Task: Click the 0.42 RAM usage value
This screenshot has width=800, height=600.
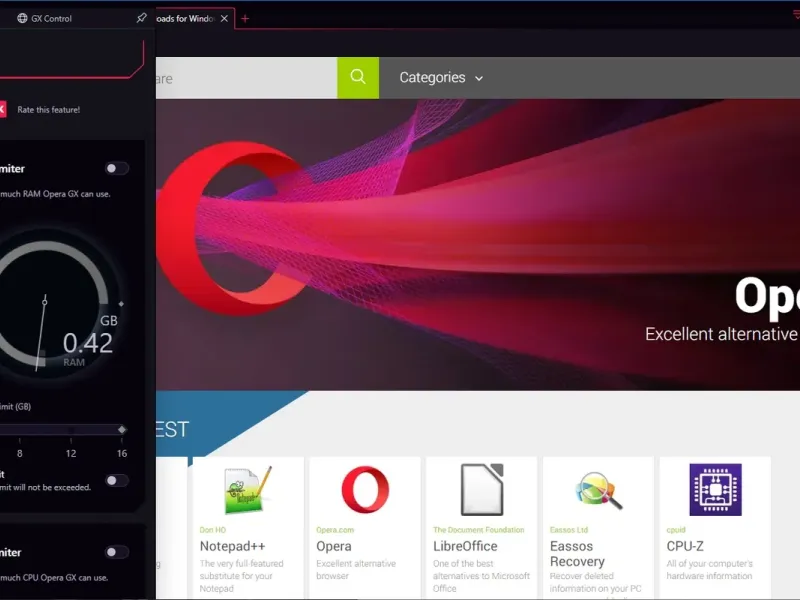Action: click(88, 343)
